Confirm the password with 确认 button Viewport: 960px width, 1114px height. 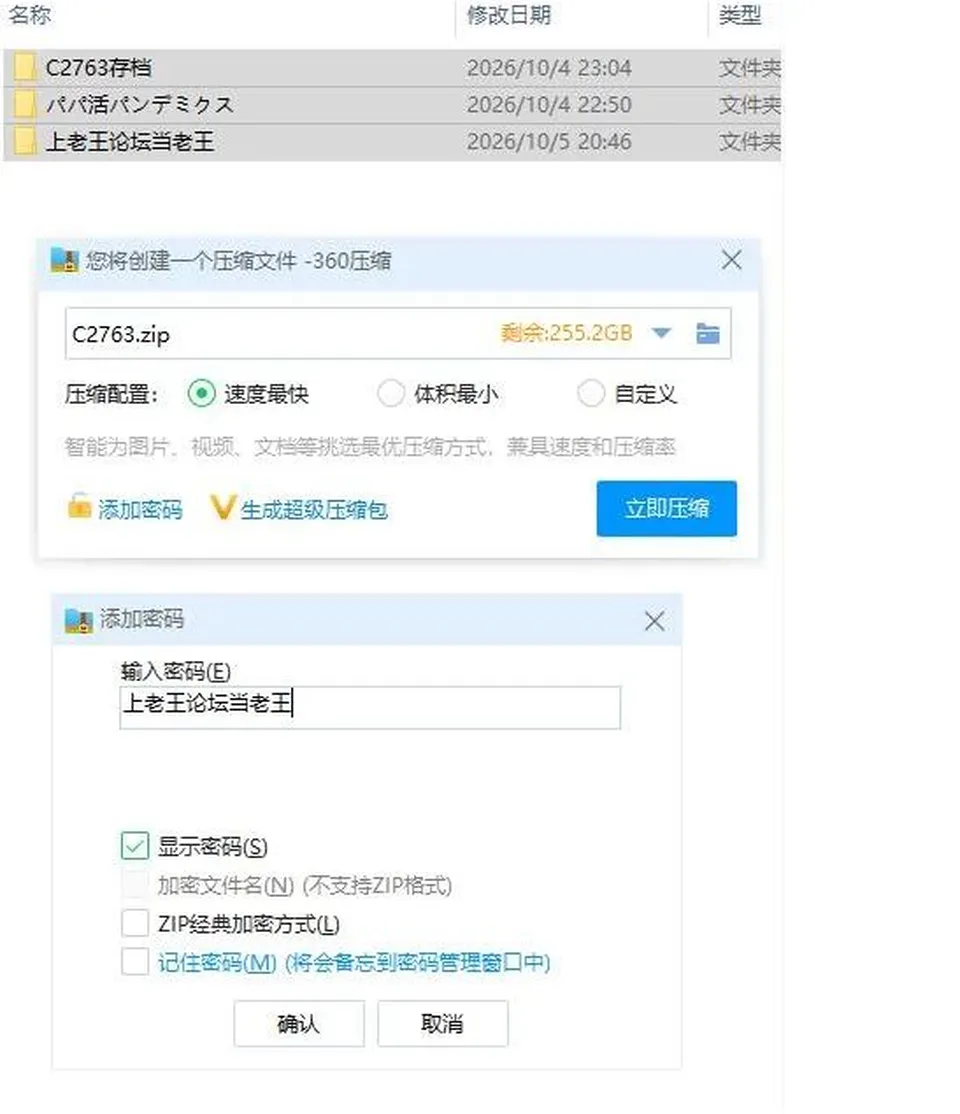299,1024
